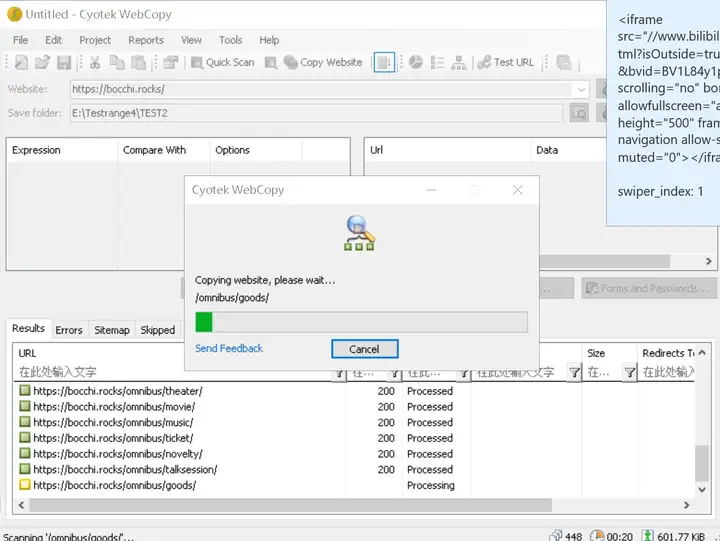Select the omnibus/novelty/ result row
The height and width of the screenshot is (541, 720).
[x=354, y=454]
